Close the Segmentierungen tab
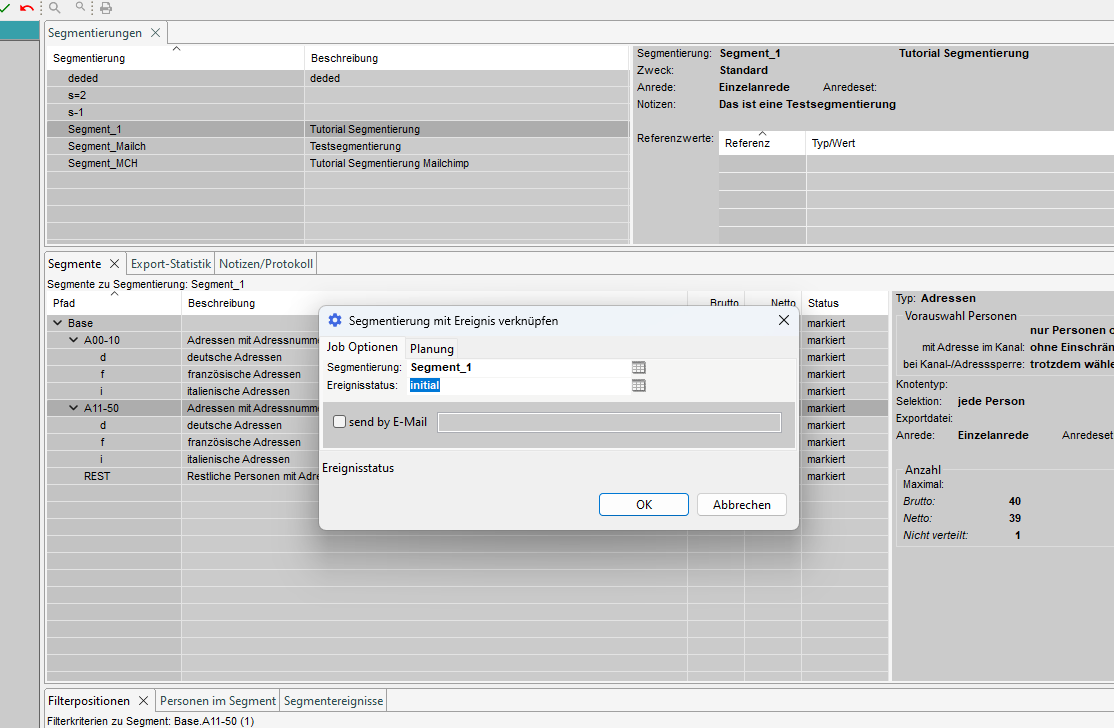Screen dimensions: 1114x728 pyautogui.click(x=155, y=33)
